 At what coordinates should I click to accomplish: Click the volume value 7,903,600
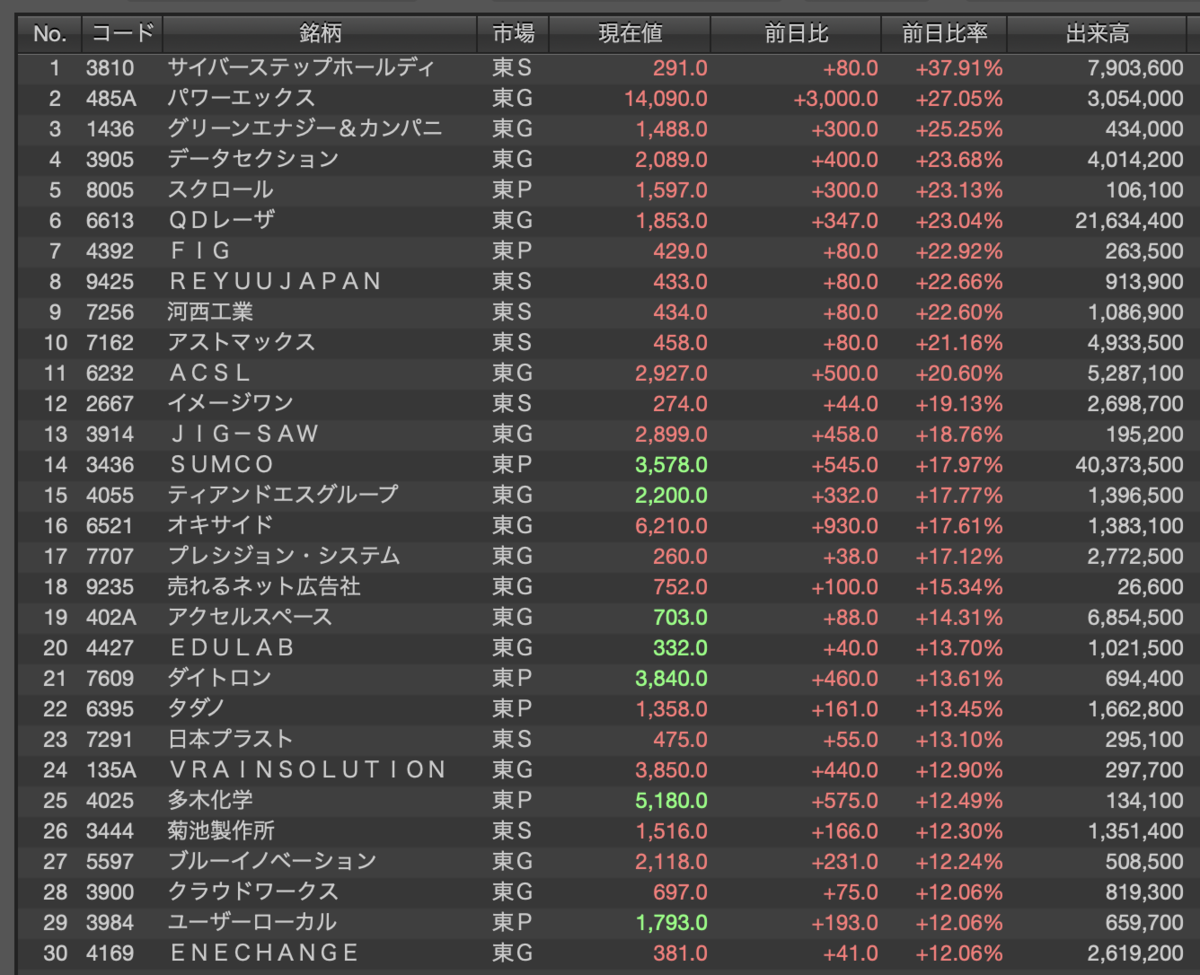[x=1135, y=68]
